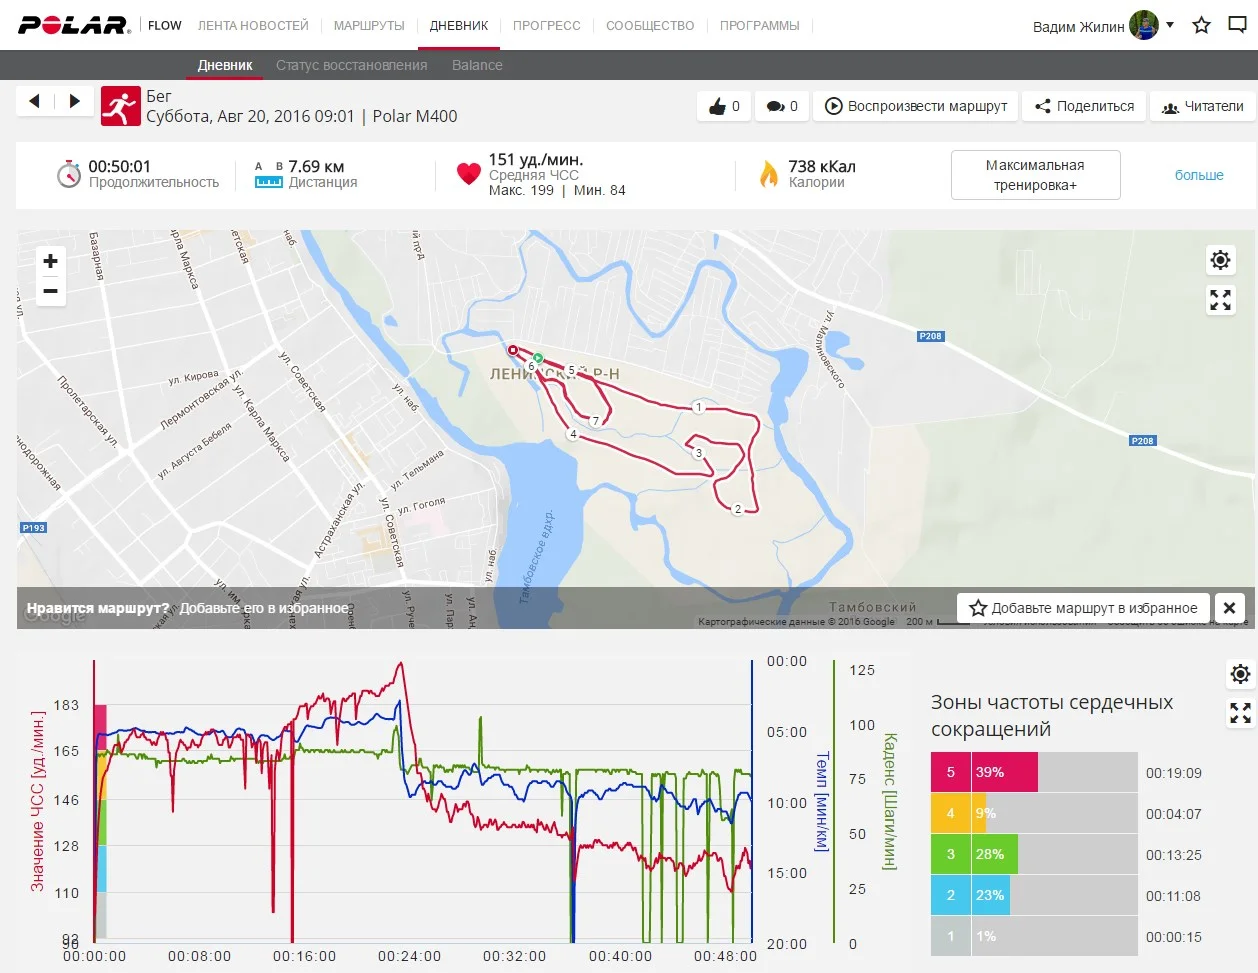
Task: Click Значение ЧСС axis label
Action: click(x=37, y=801)
